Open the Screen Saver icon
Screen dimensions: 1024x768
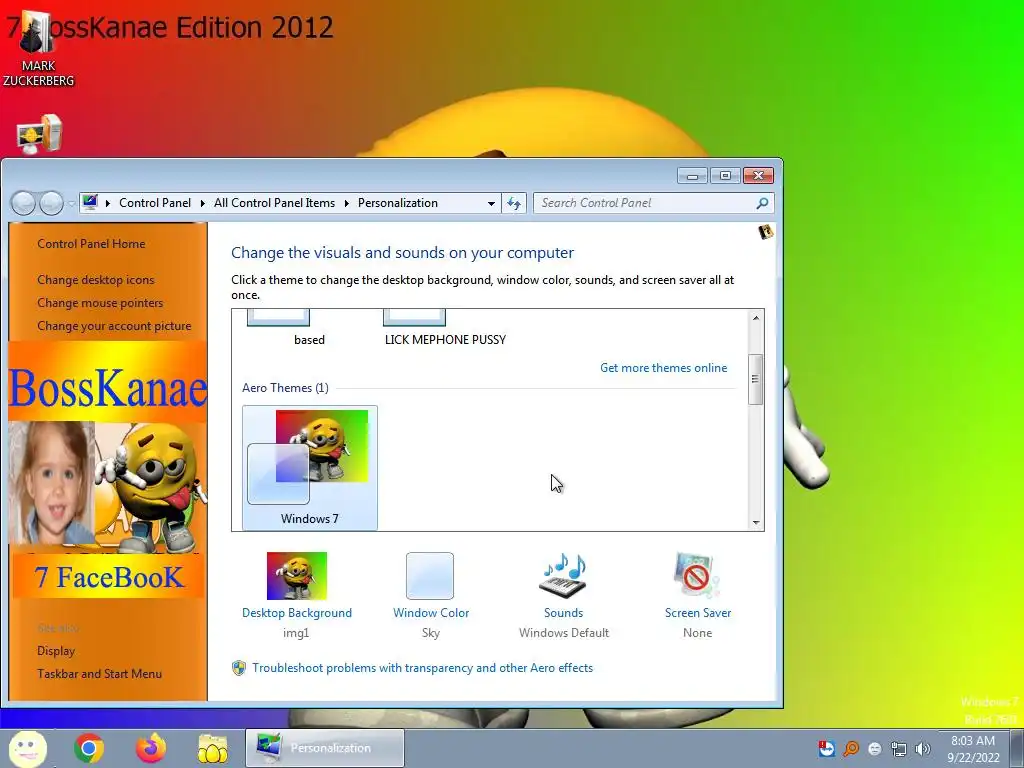[697, 575]
